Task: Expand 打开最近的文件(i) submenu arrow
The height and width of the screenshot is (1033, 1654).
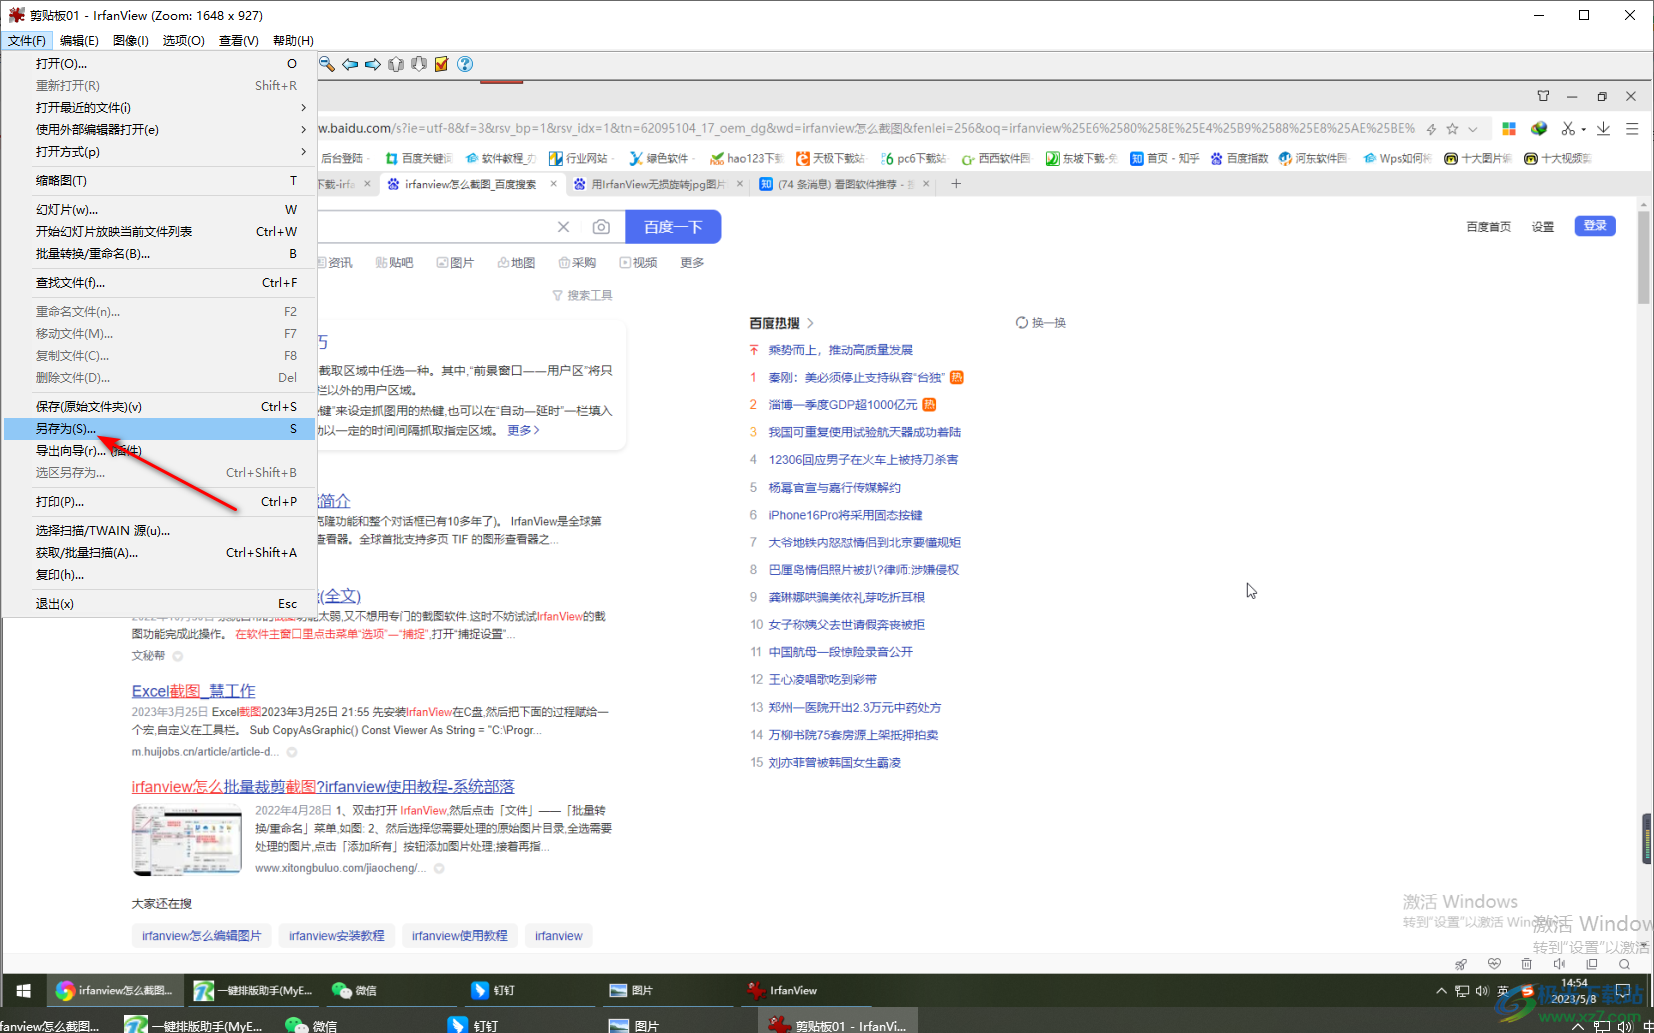Action: coord(303,107)
